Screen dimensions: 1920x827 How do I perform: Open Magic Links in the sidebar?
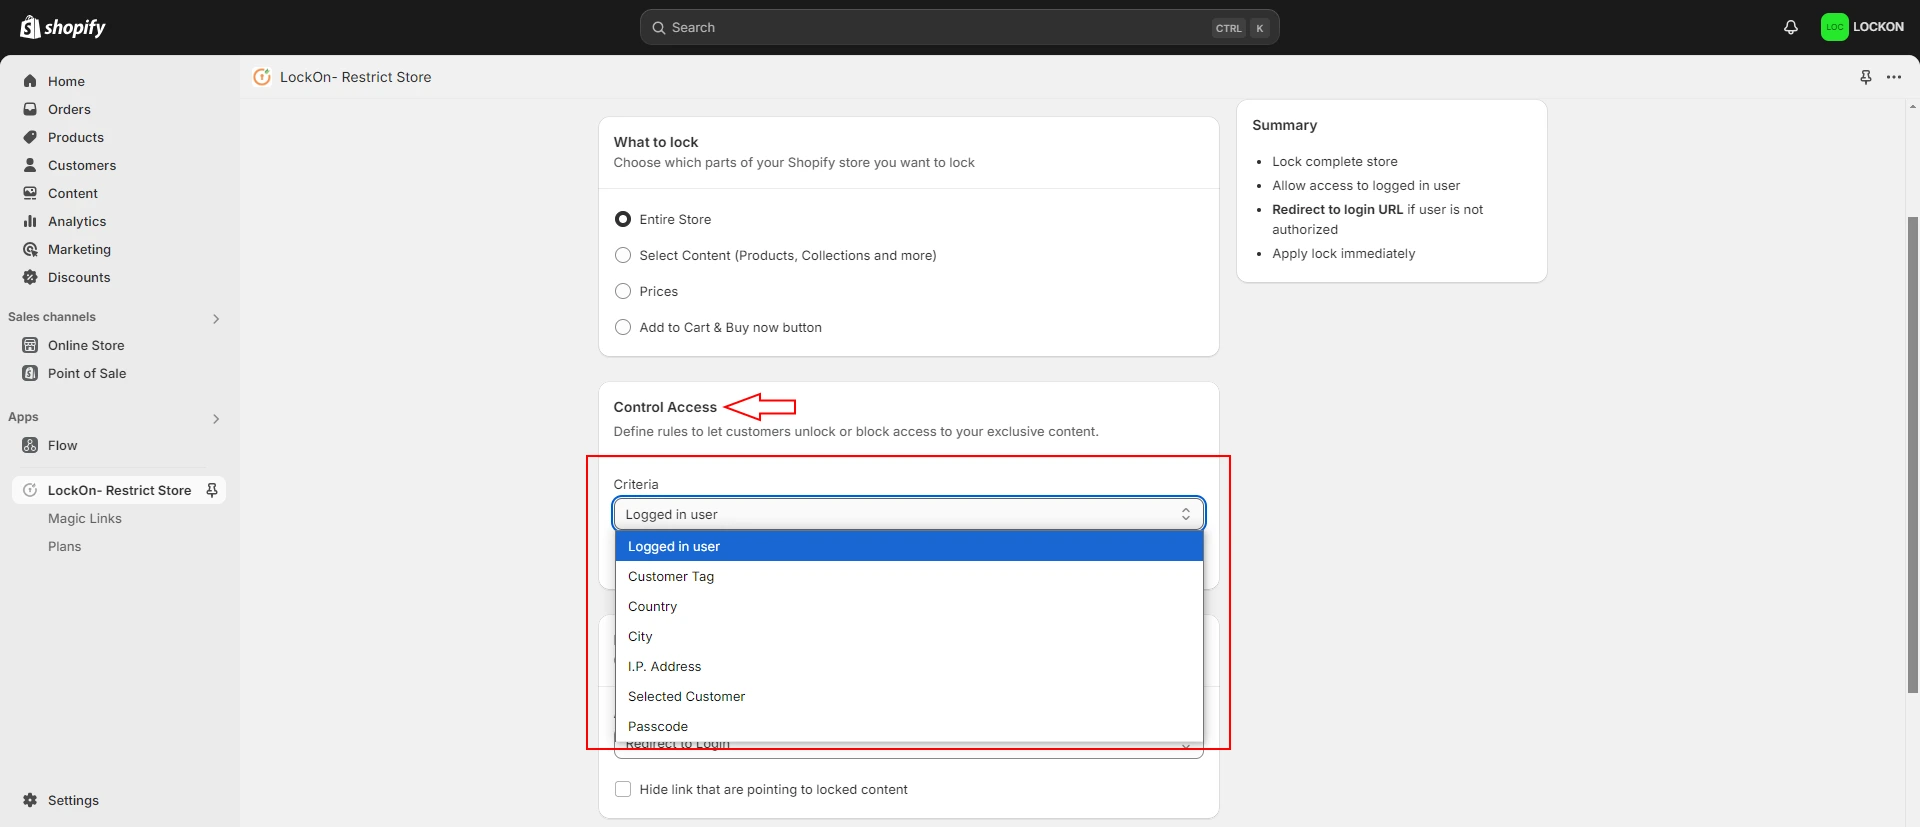pos(85,518)
